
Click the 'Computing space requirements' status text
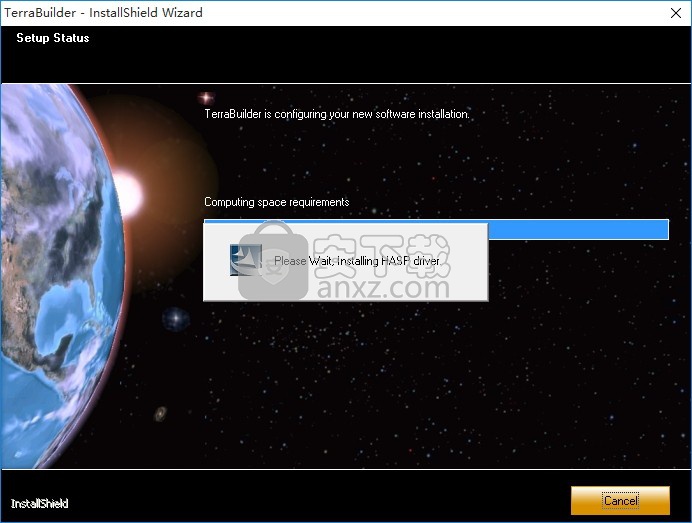[277, 202]
